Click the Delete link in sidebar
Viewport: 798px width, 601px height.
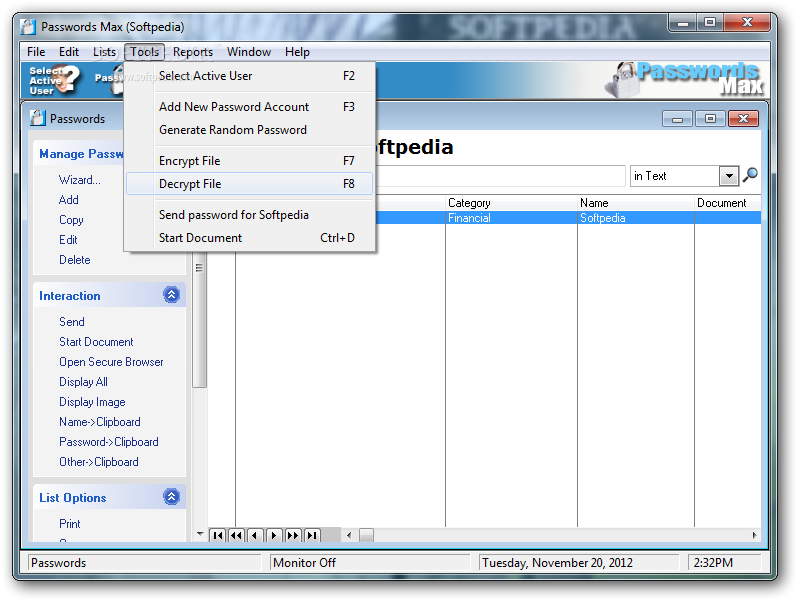75,260
